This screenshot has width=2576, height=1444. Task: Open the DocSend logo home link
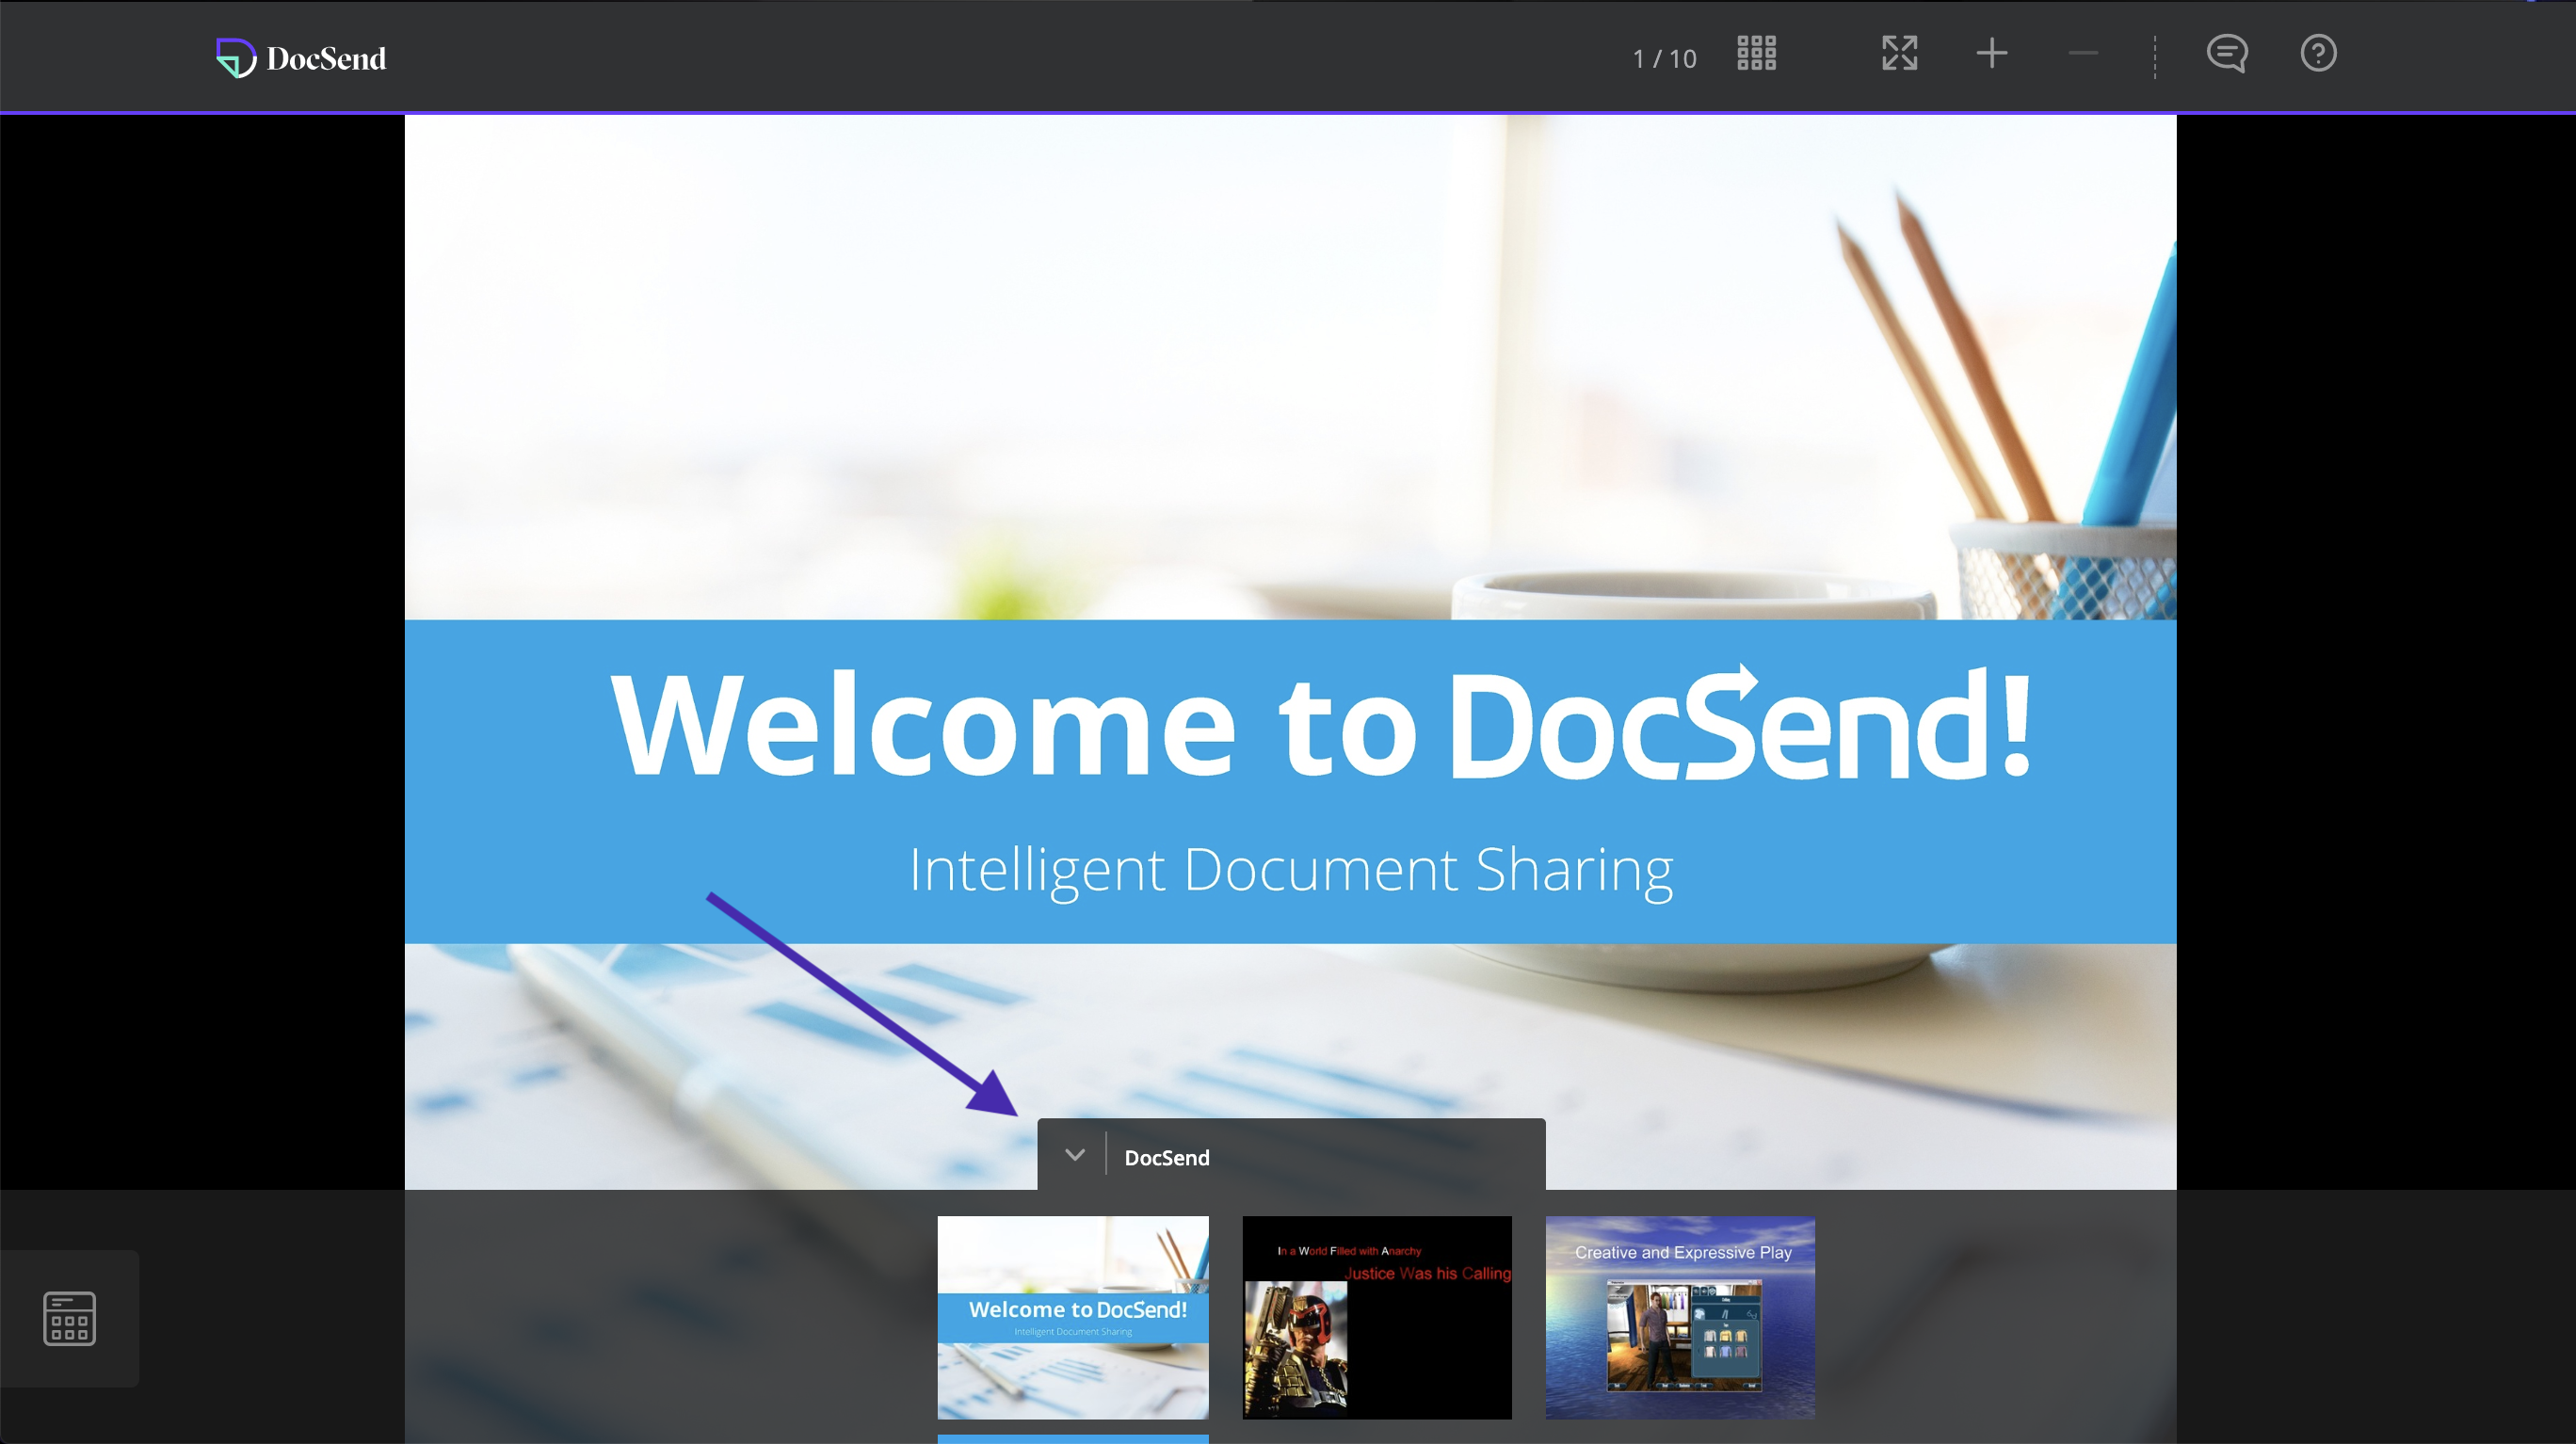tap(301, 58)
